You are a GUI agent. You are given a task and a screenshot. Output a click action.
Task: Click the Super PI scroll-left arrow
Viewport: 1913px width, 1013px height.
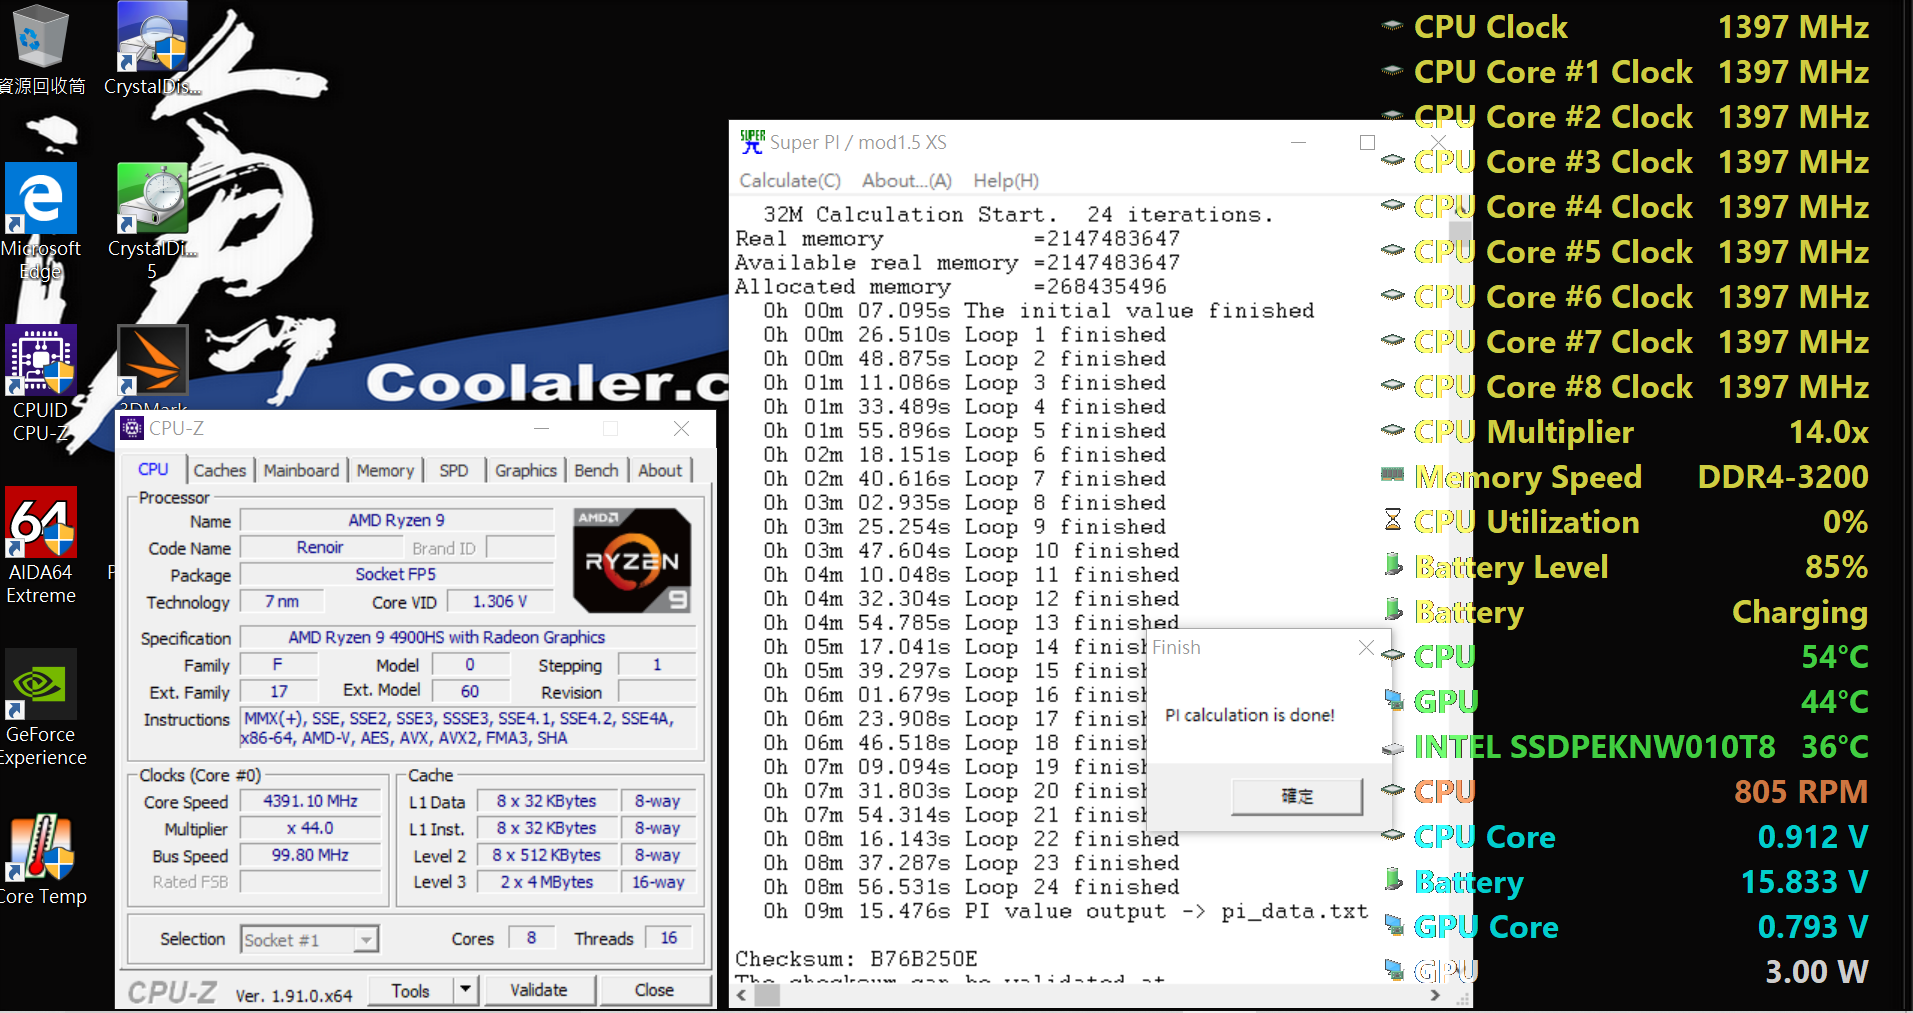[741, 996]
